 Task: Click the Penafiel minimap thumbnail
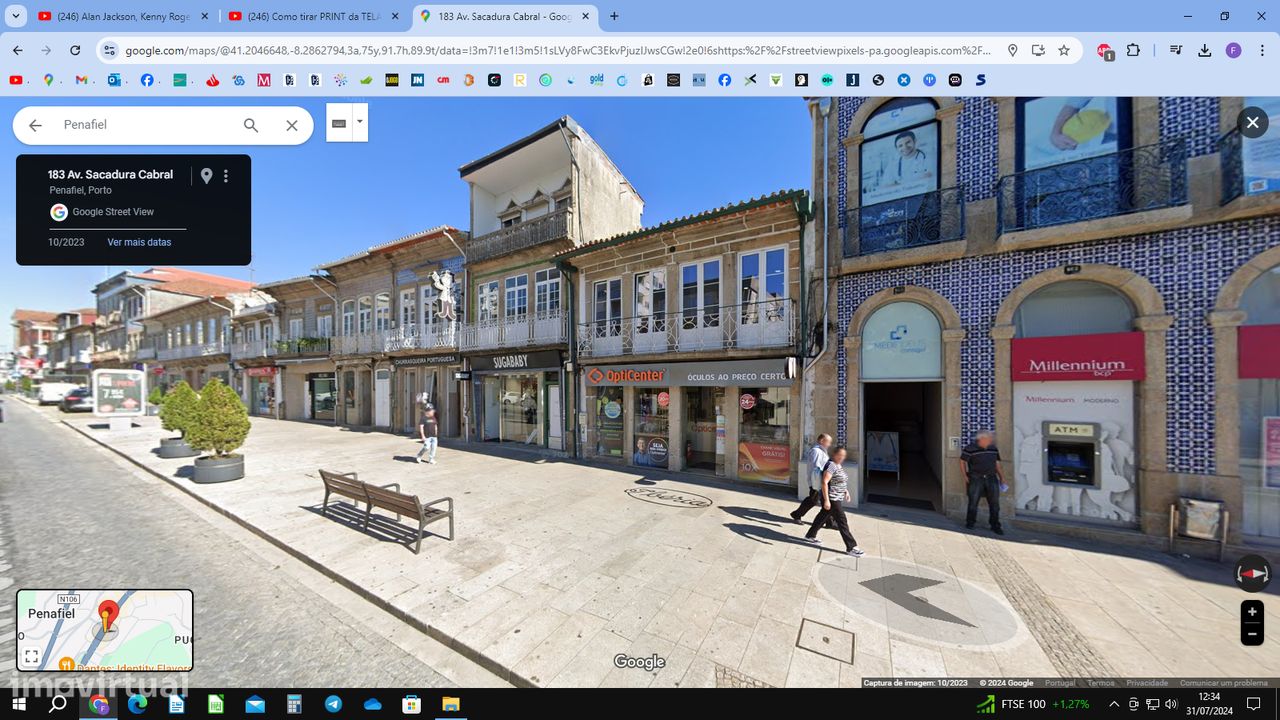tap(105, 630)
